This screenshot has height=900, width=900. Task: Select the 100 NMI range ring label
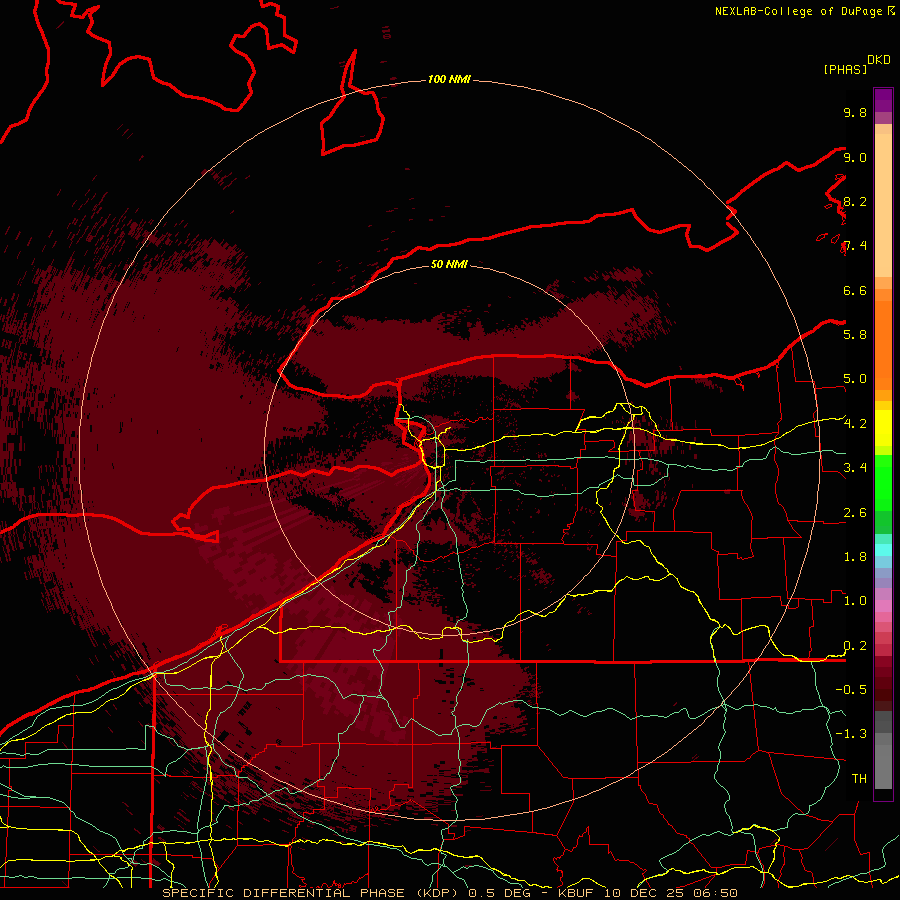tap(449, 79)
